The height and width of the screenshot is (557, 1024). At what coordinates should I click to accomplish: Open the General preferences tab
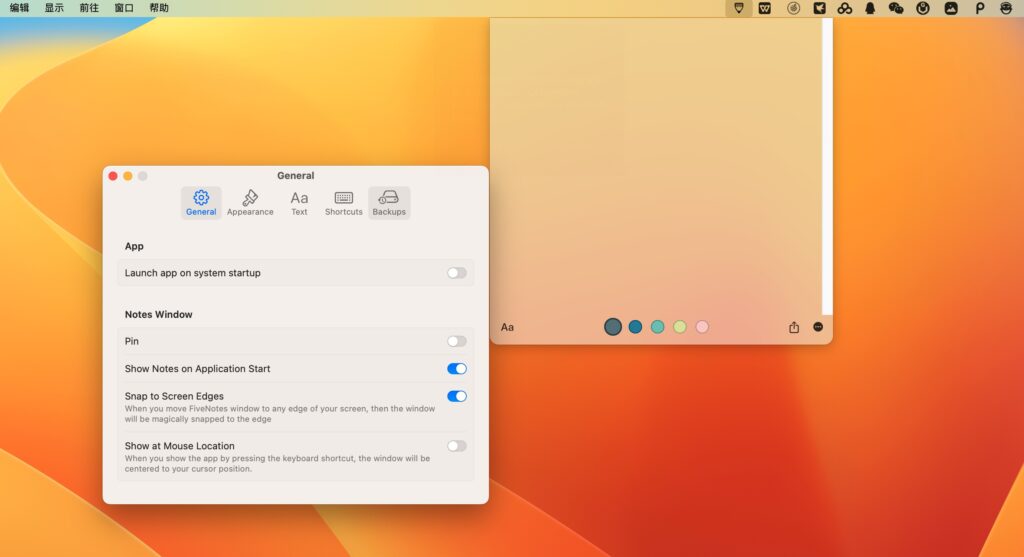[201, 202]
